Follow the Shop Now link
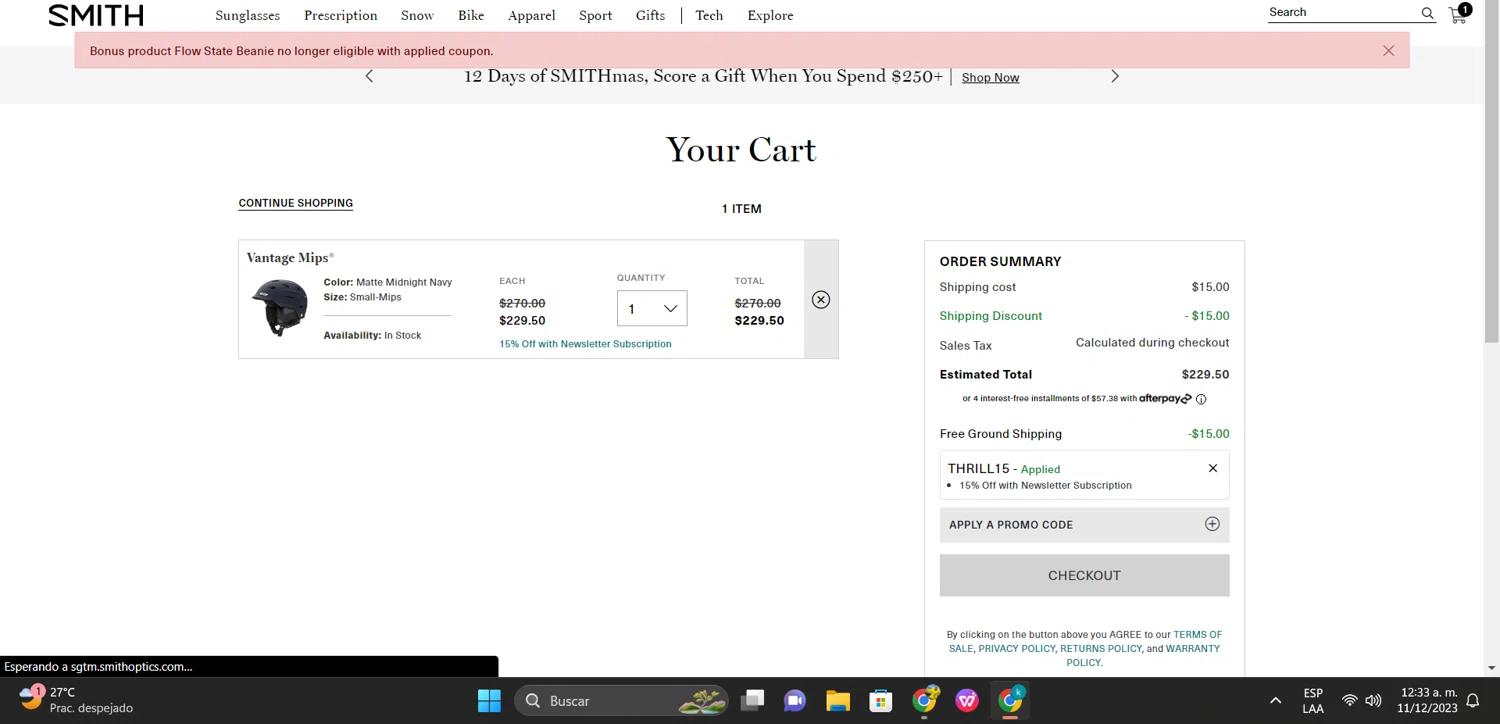 click(990, 77)
